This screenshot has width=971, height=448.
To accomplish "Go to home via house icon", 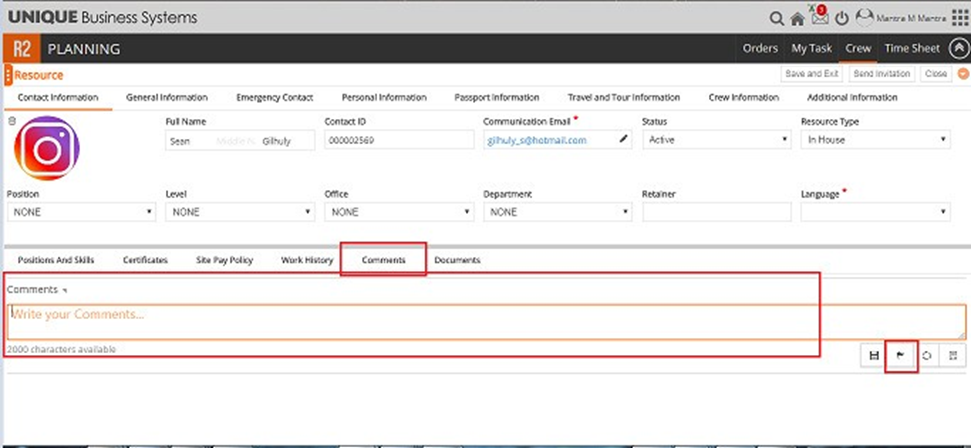I will (797, 19).
